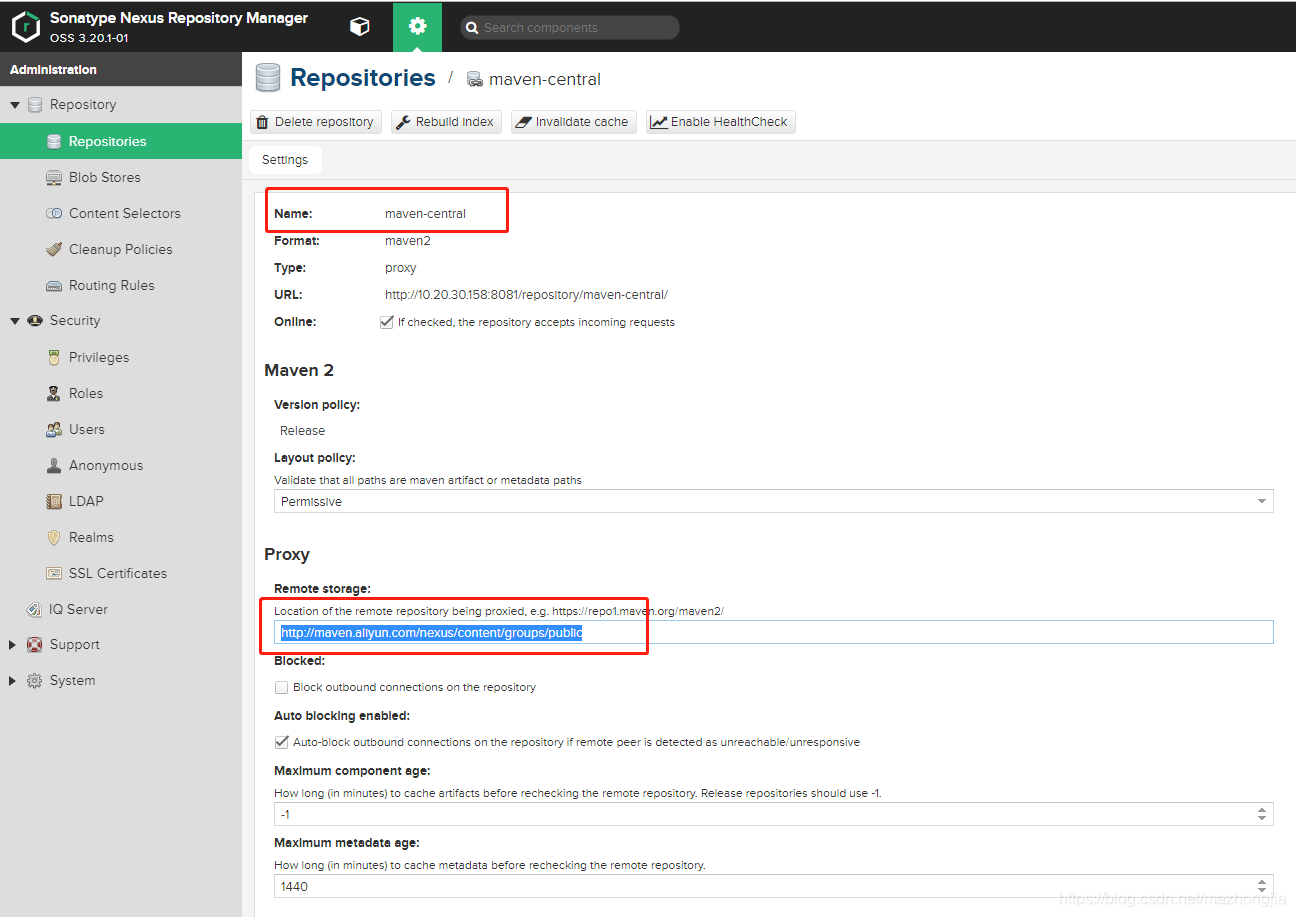Screen dimensions: 1296x917
Task: Click the search magnifier icon
Action: (x=471, y=28)
